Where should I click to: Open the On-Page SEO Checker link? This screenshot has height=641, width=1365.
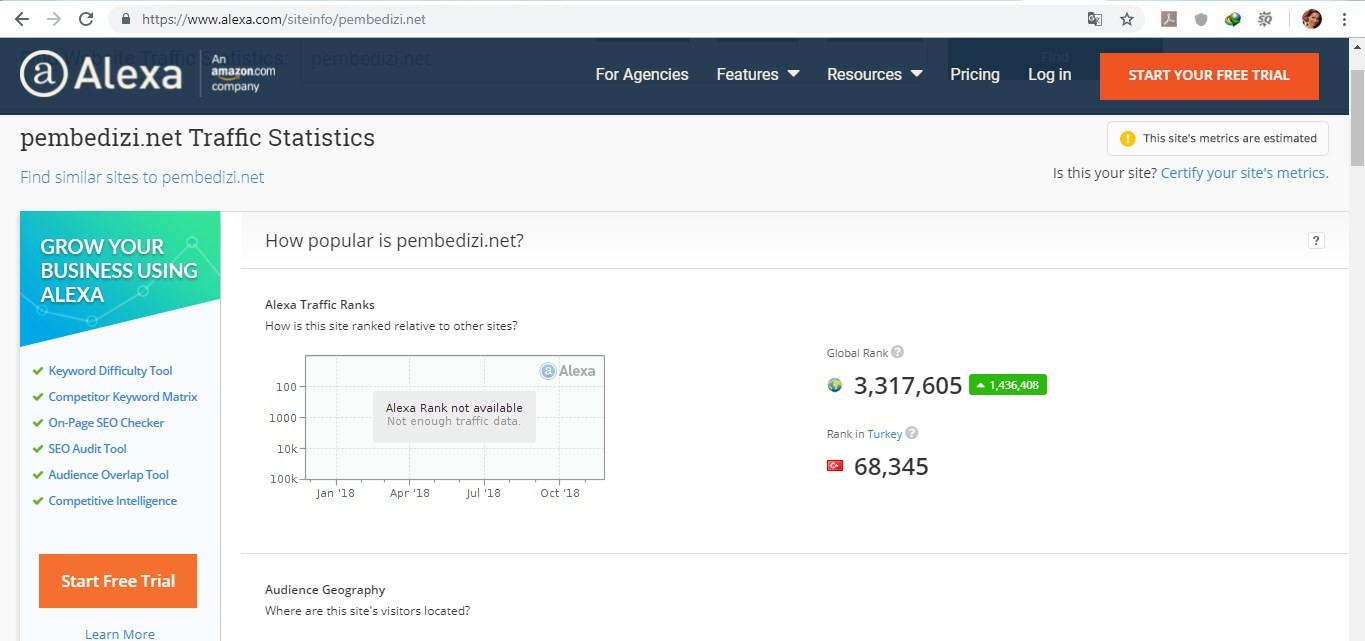pyautogui.click(x=106, y=423)
